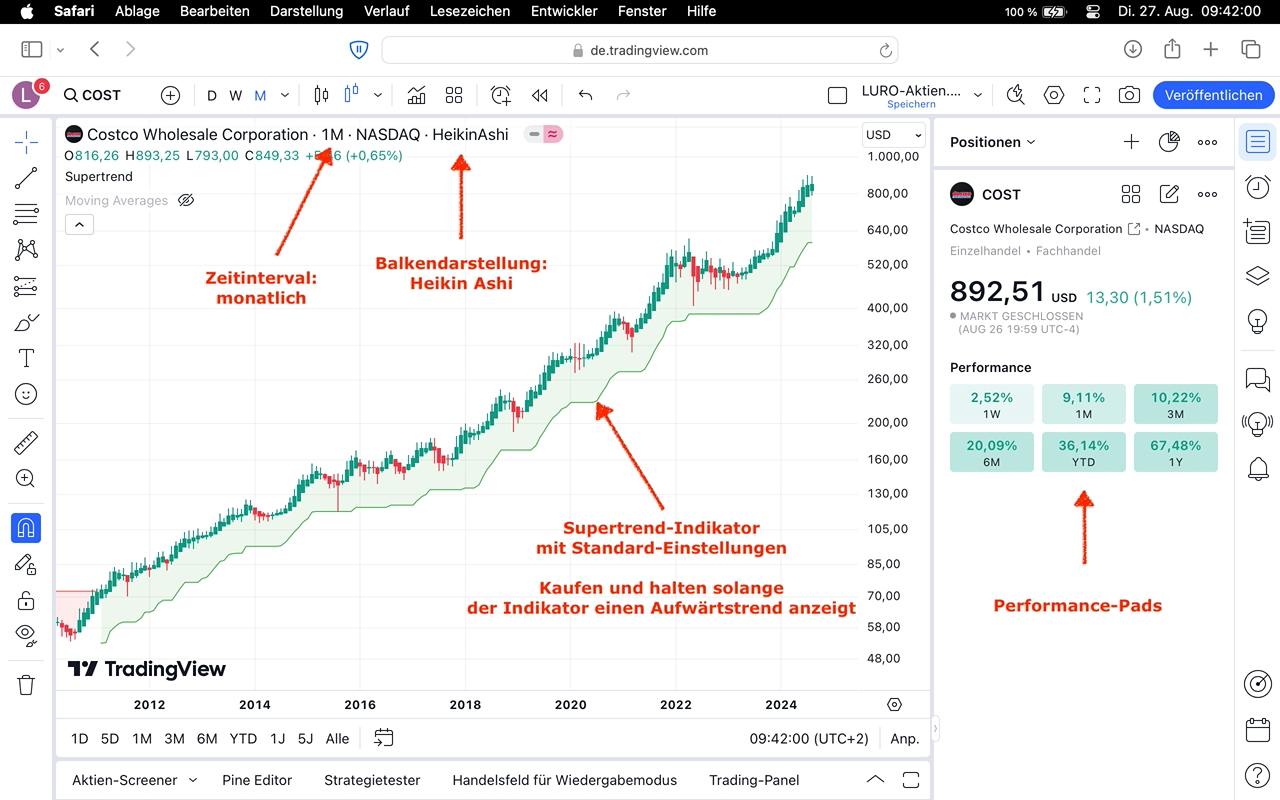Select the YTD time range button

pyautogui.click(x=243, y=739)
